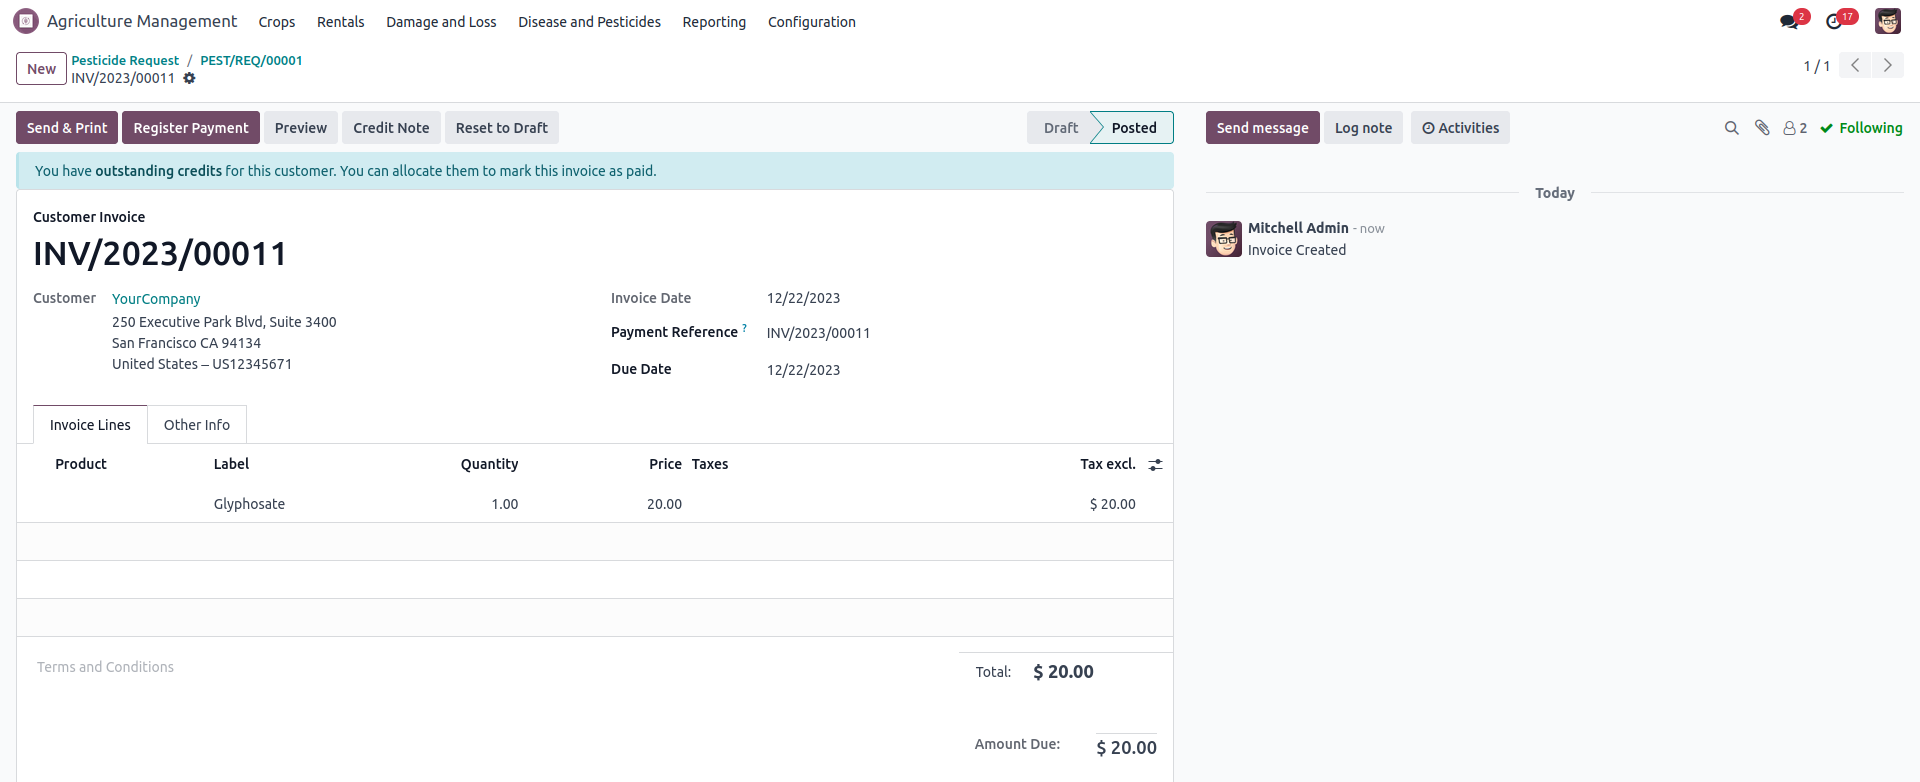Click the gear icon beside INV/2023/00011
The height and width of the screenshot is (782, 1920).
(189, 78)
